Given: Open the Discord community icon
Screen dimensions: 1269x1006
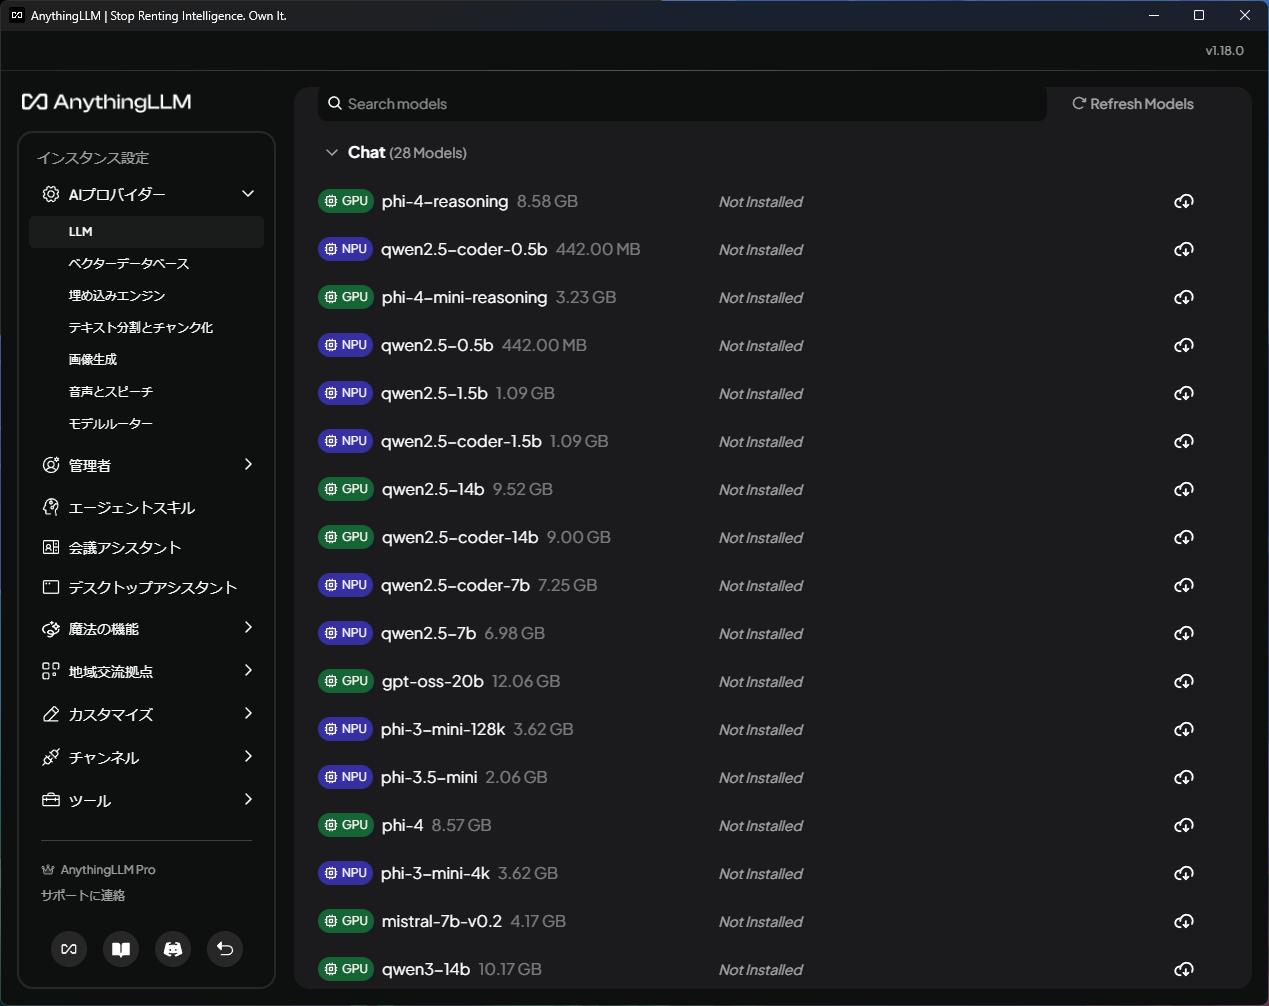Looking at the screenshot, I should [173, 949].
